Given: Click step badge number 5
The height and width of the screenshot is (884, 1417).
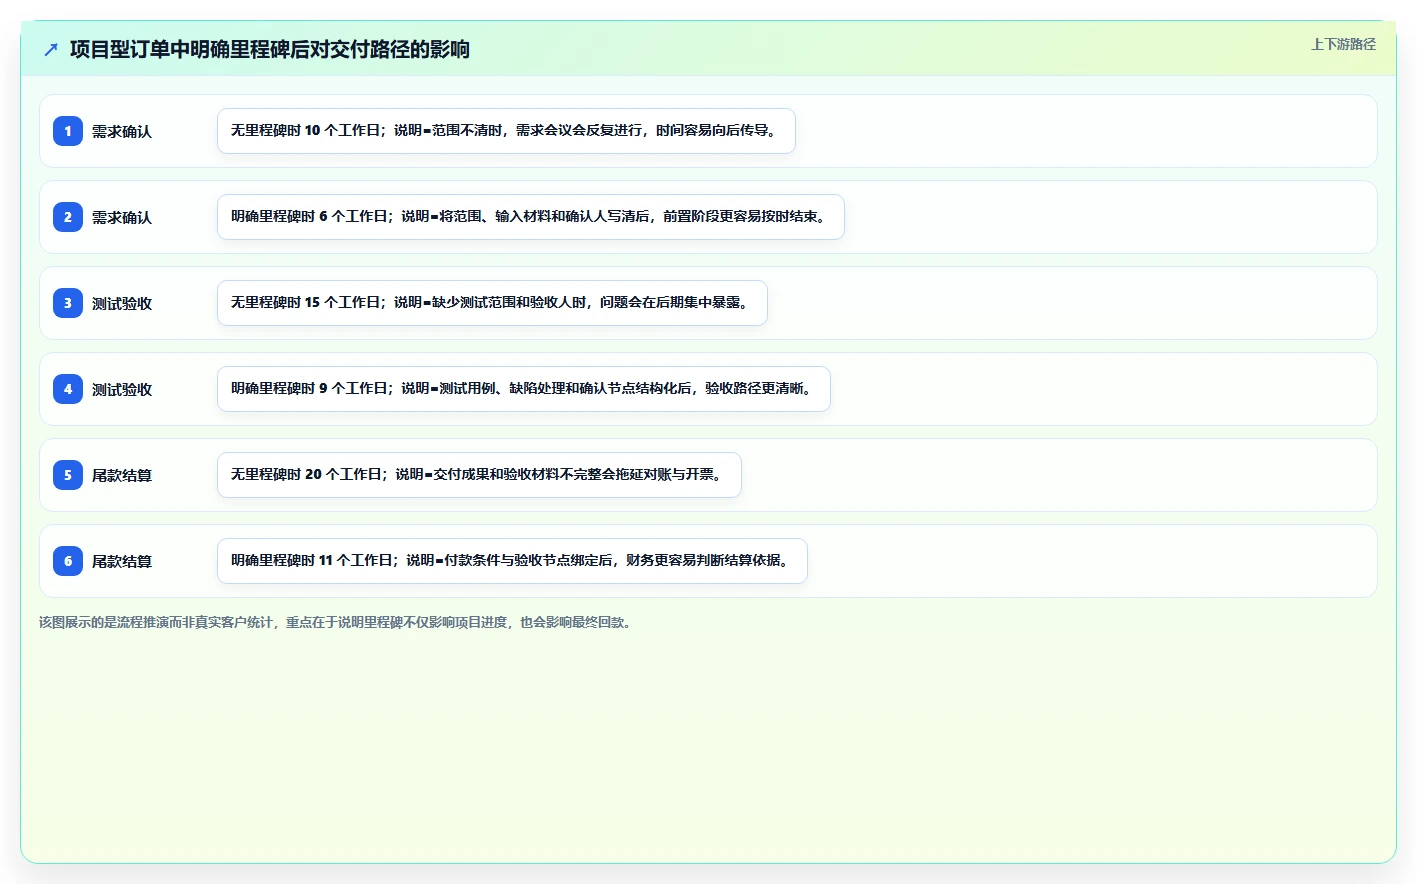Looking at the screenshot, I should pos(68,475).
